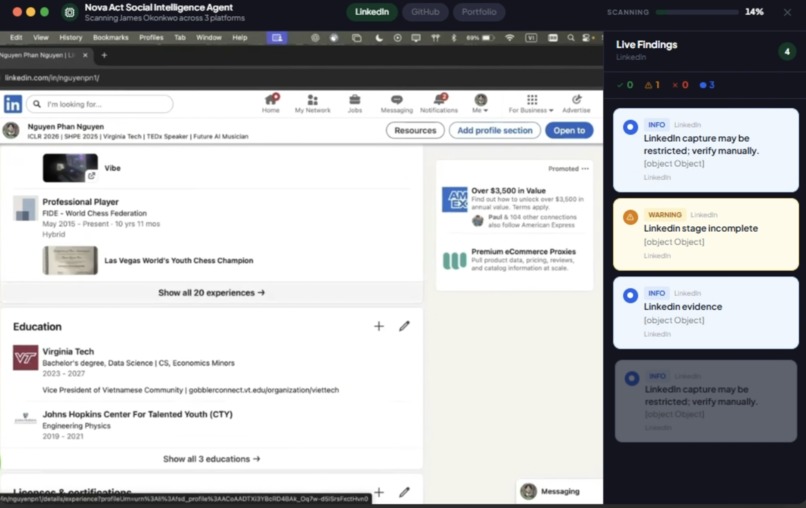The height and width of the screenshot is (508, 806).
Task: Open the Jobs briefcase icon
Action: pos(355,100)
